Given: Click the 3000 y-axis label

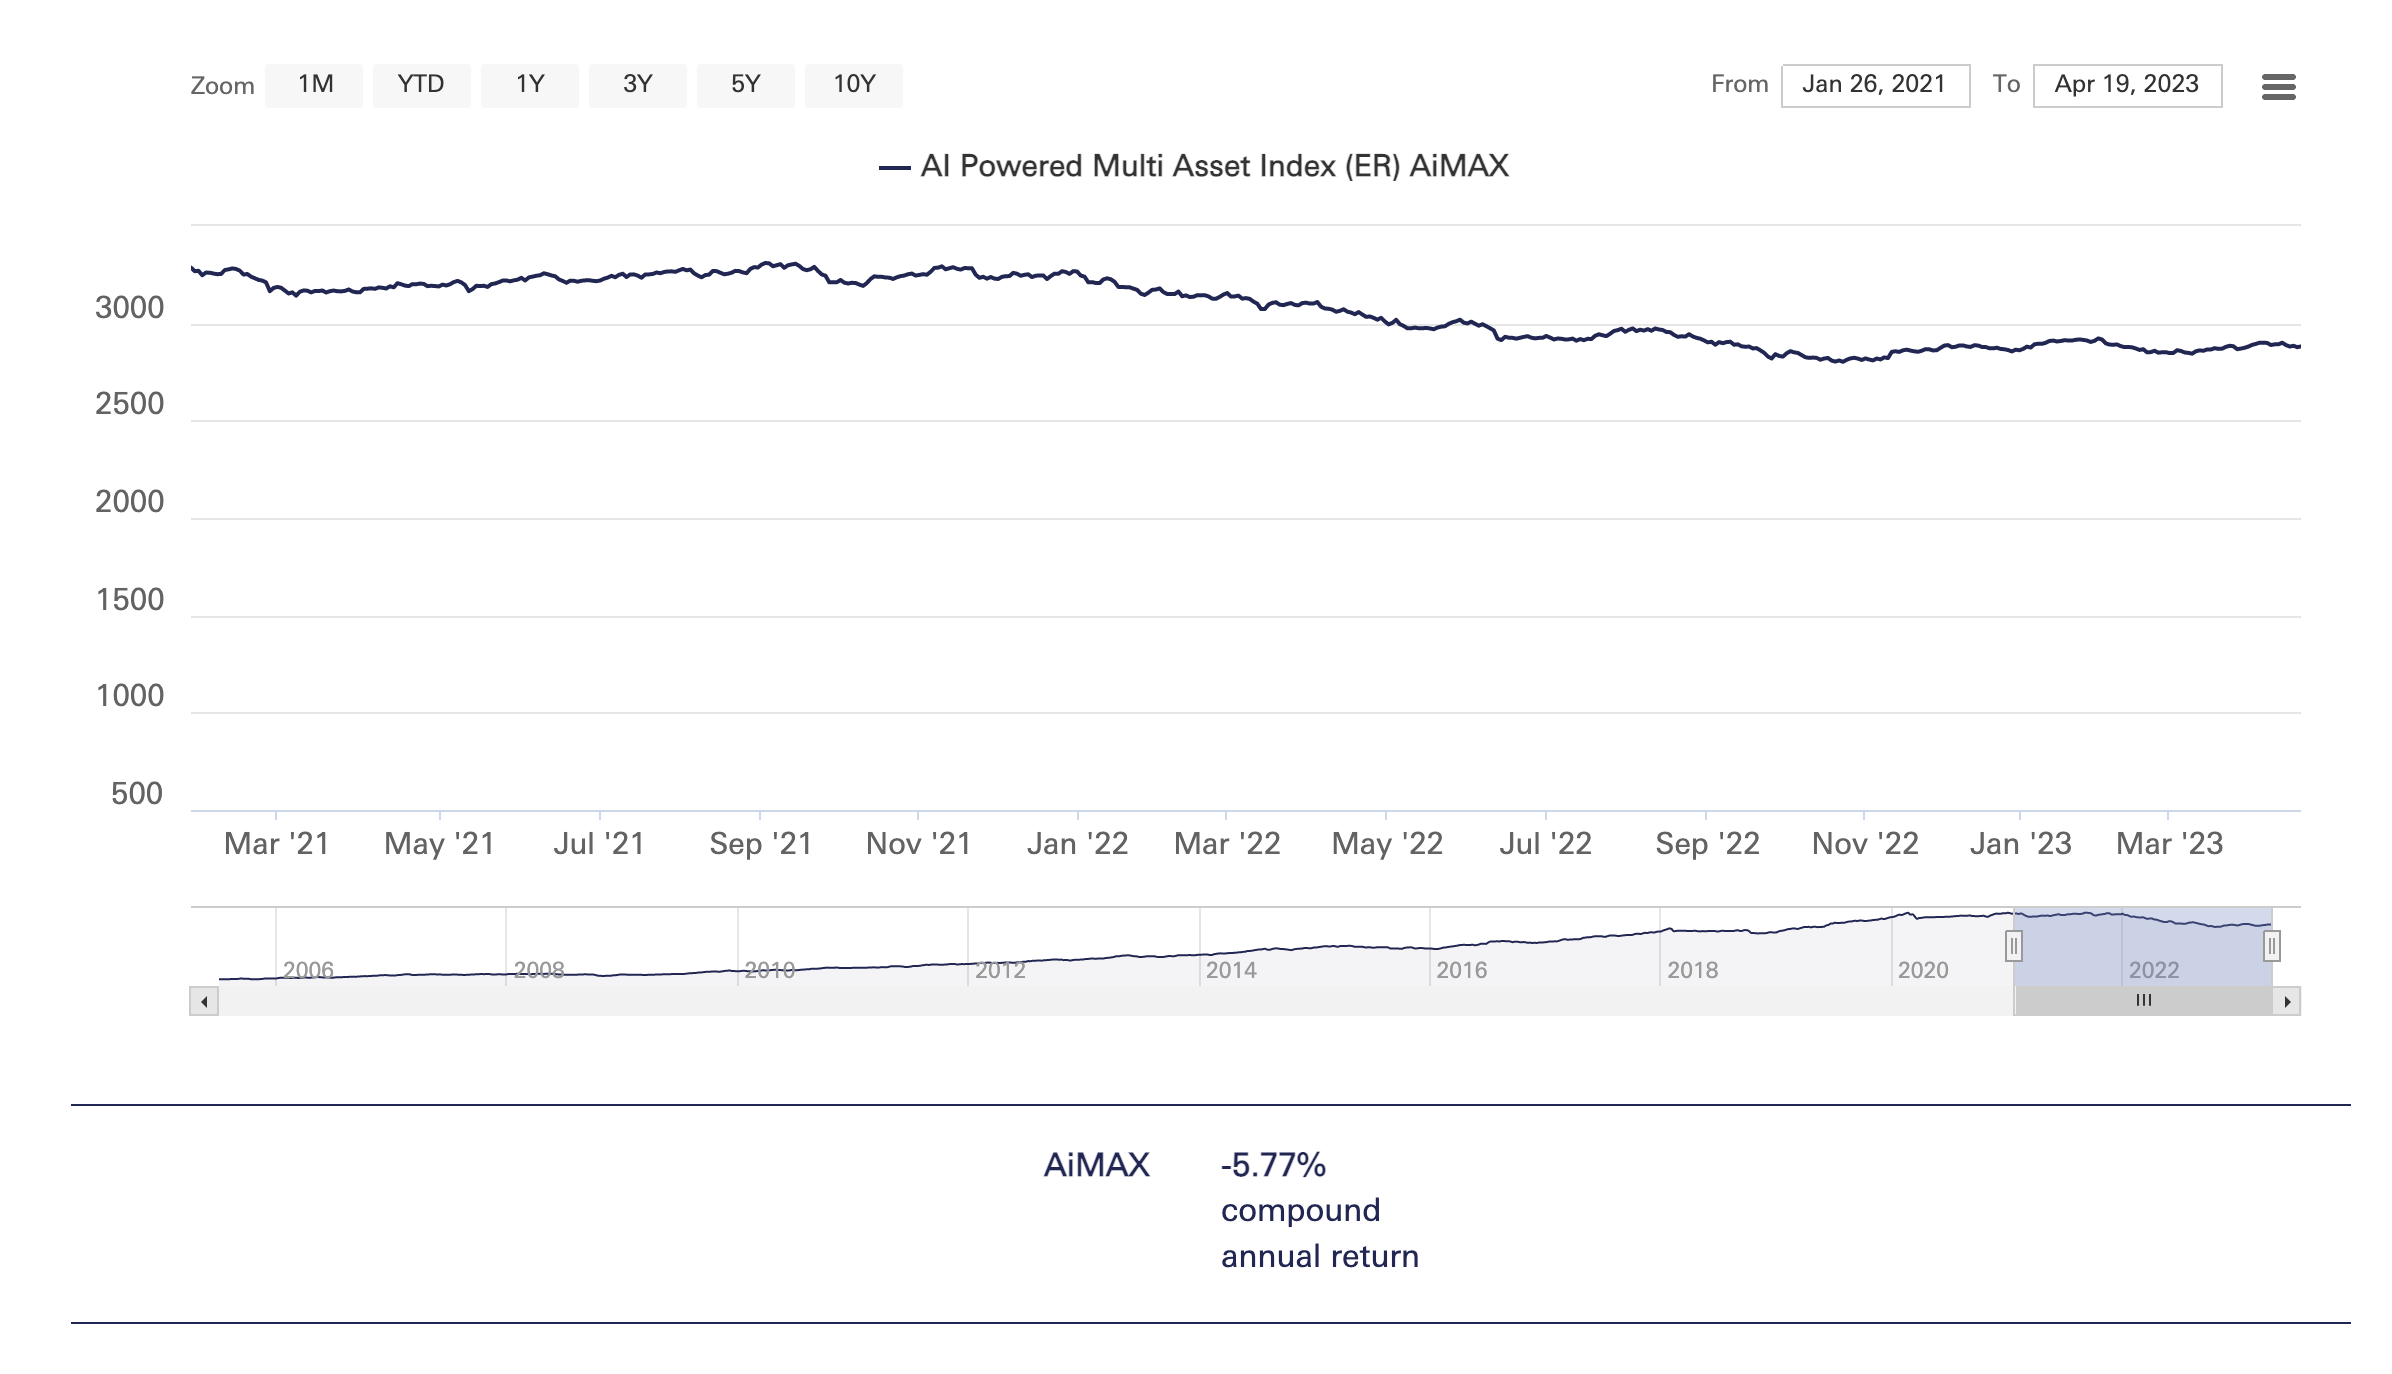Looking at the screenshot, I should [129, 308].
